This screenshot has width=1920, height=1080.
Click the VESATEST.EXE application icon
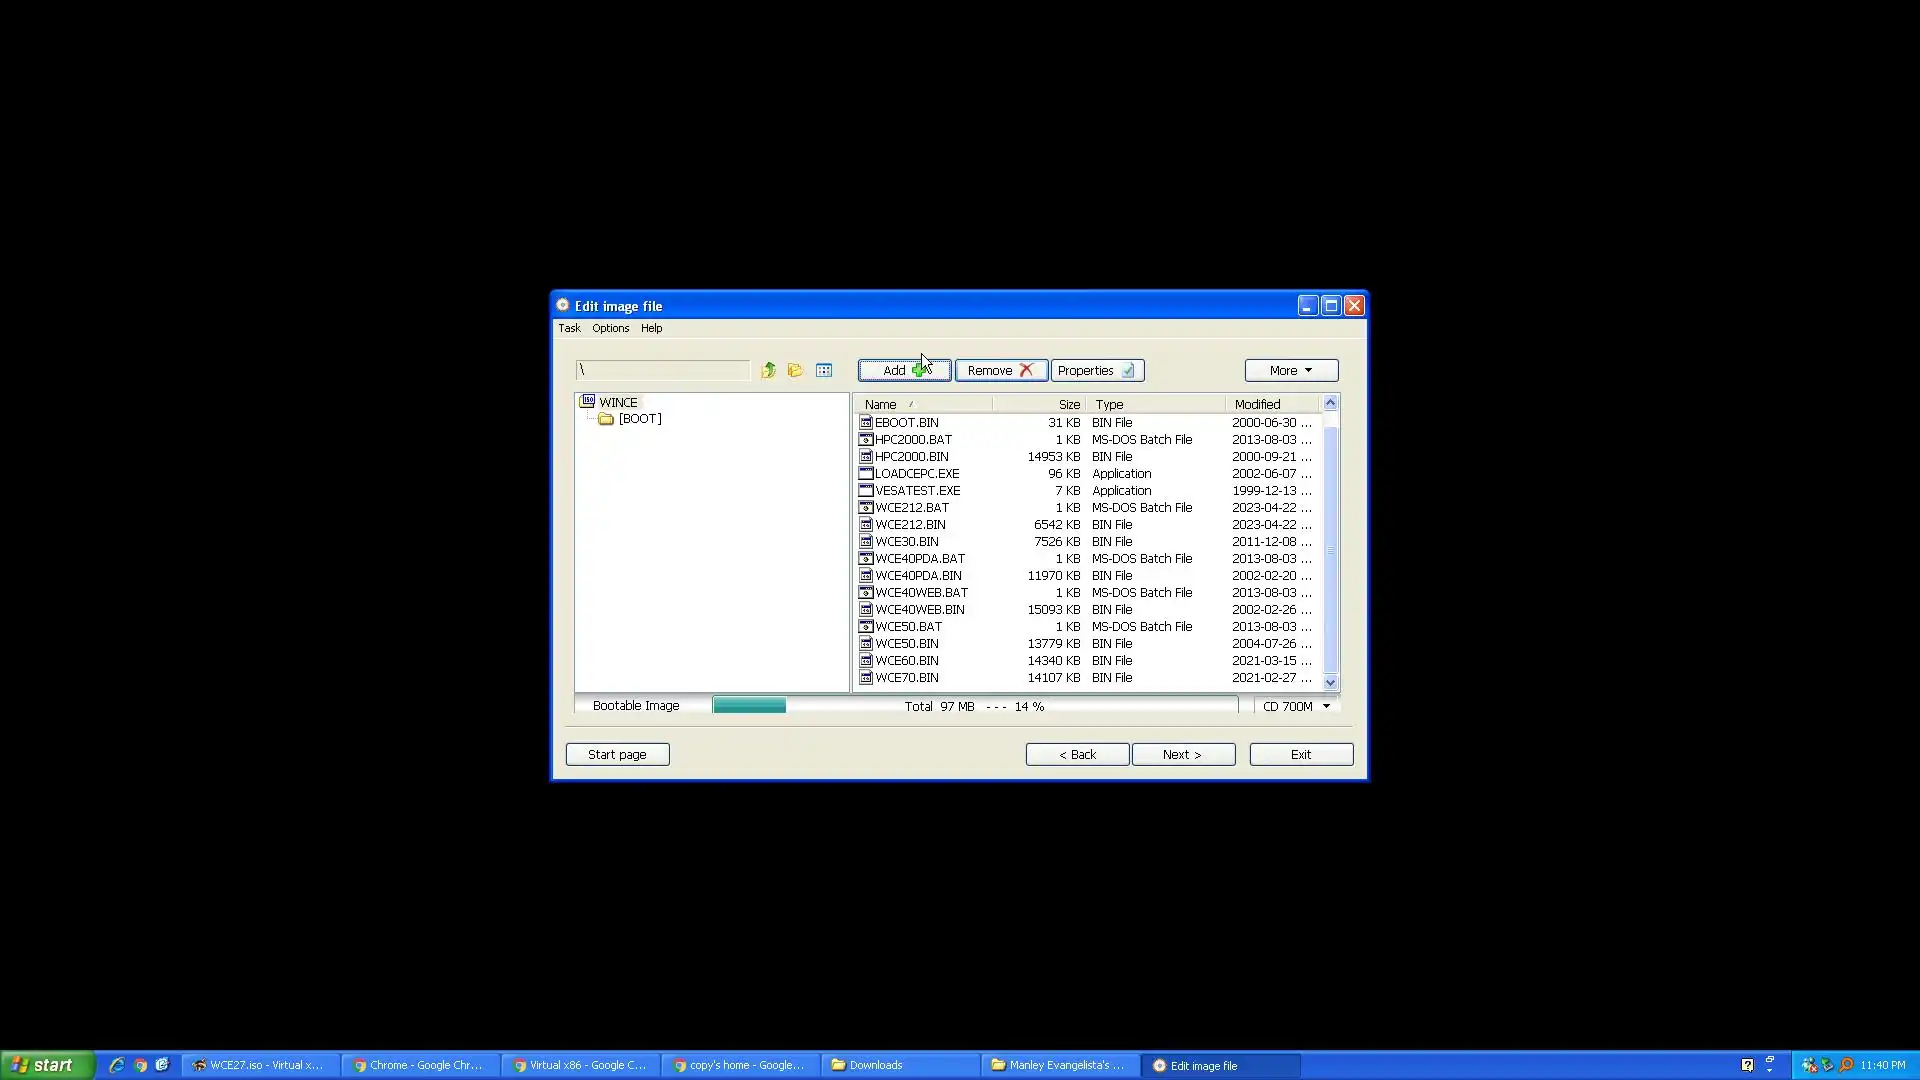(866, 491)
